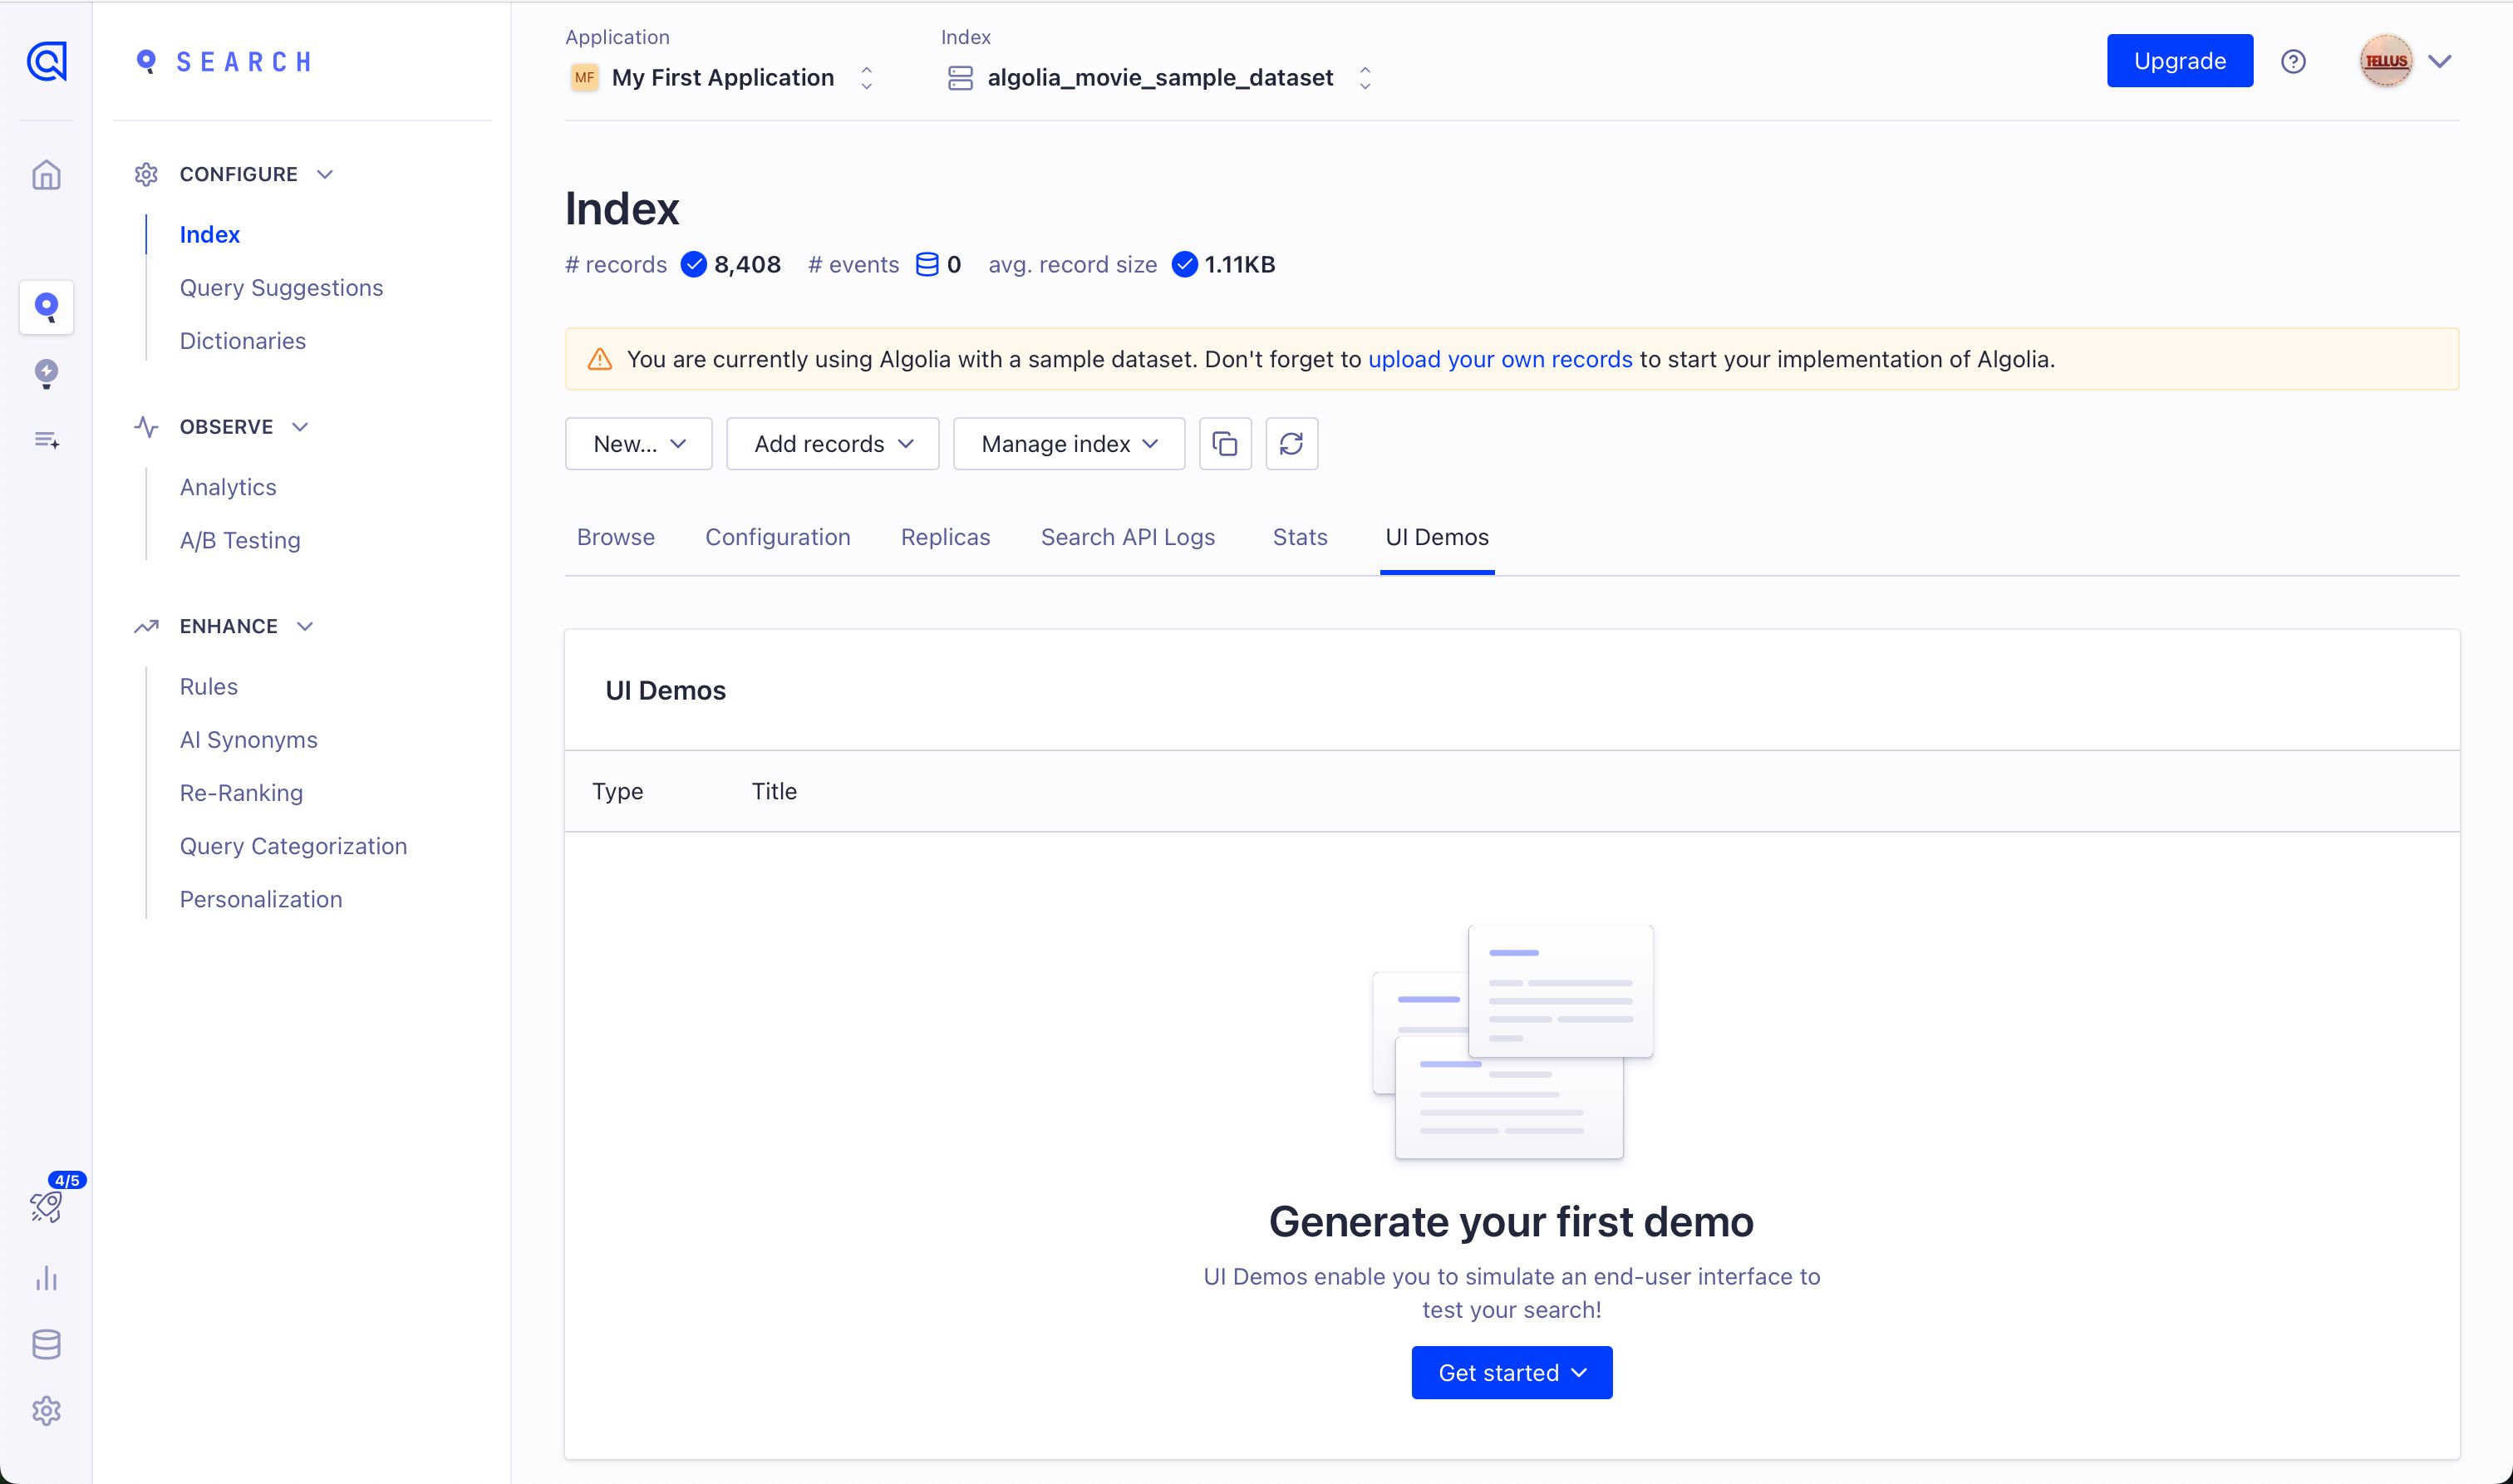Click the refresh index icon button
The height and width of the screenshot is (1484, 2513).
click(1291, 443)
